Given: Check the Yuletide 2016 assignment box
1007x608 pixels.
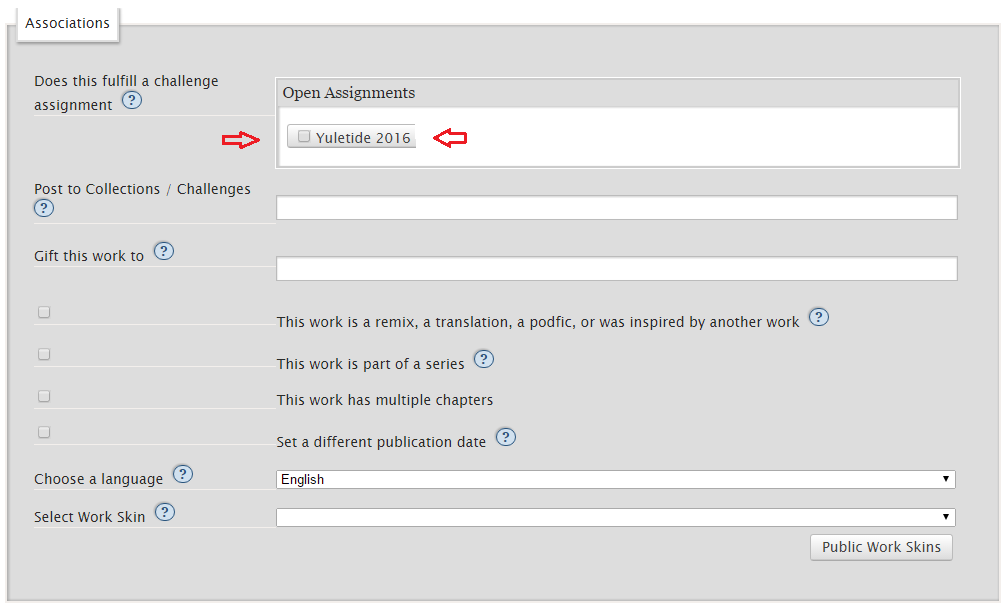Looking at the screenshot, I should 304,136.
